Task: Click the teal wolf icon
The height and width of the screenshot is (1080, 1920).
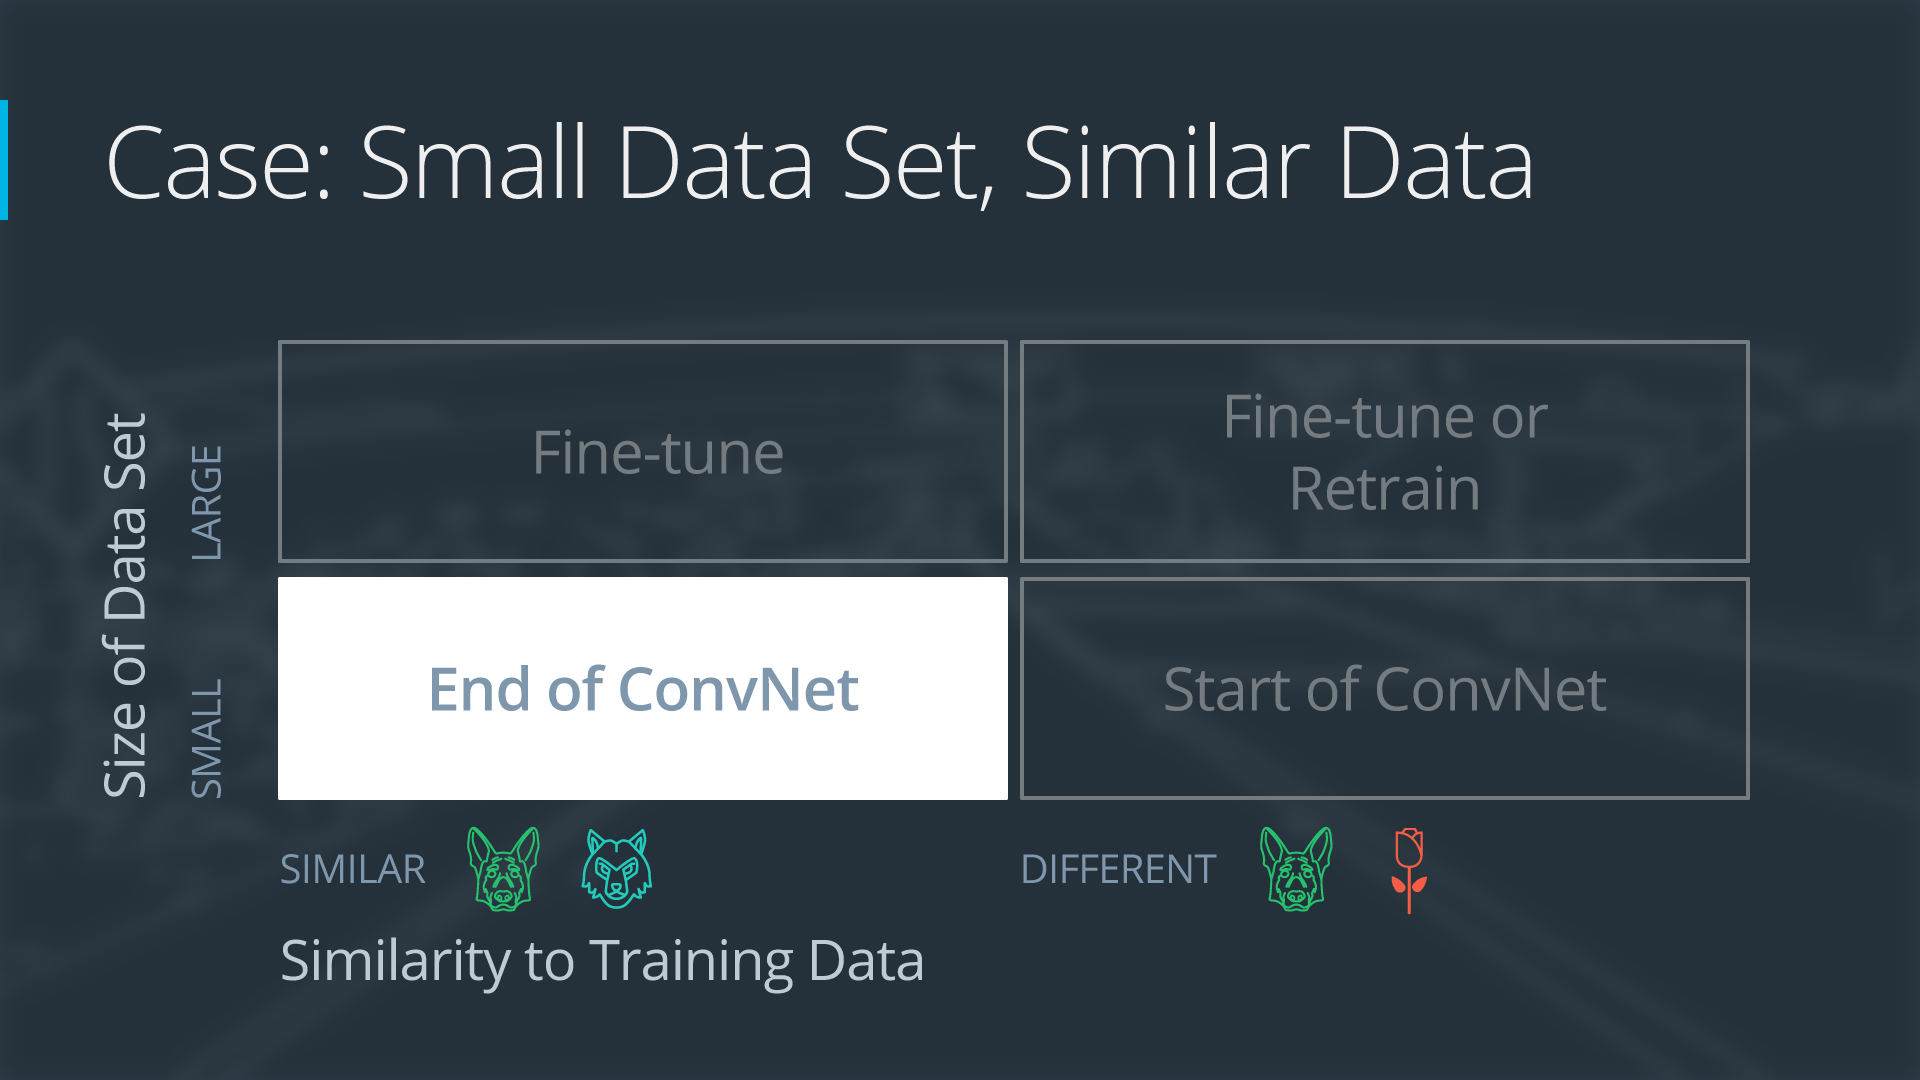Action: coord(617,868)
